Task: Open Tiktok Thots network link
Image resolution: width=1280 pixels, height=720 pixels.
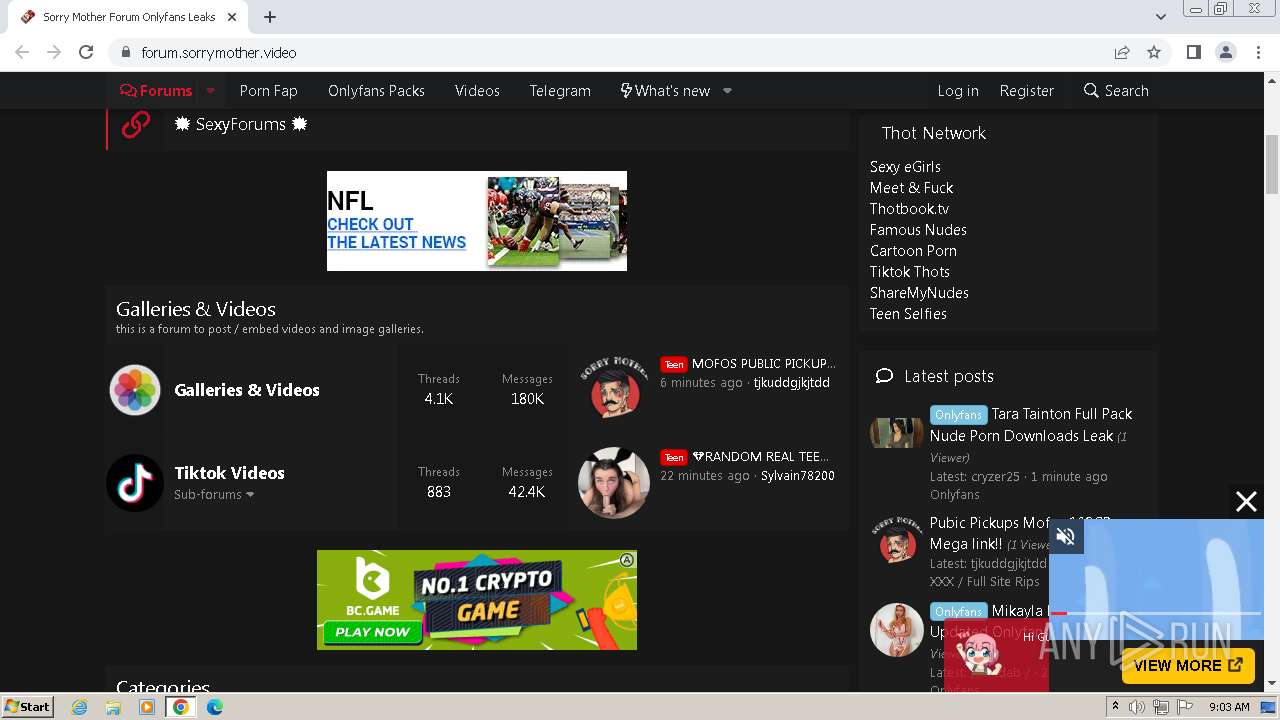Action: tap(910, 272)
